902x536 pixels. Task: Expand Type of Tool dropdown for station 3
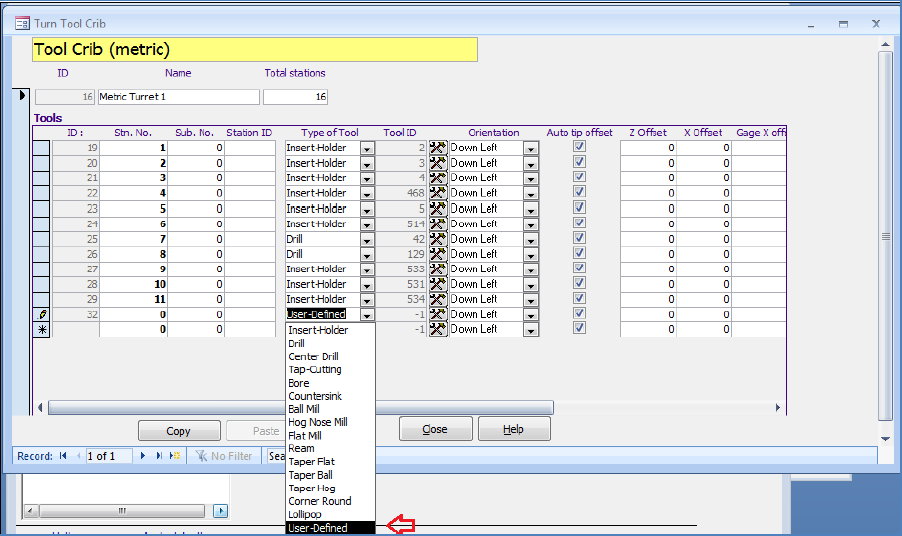click(x=367, y=178)
